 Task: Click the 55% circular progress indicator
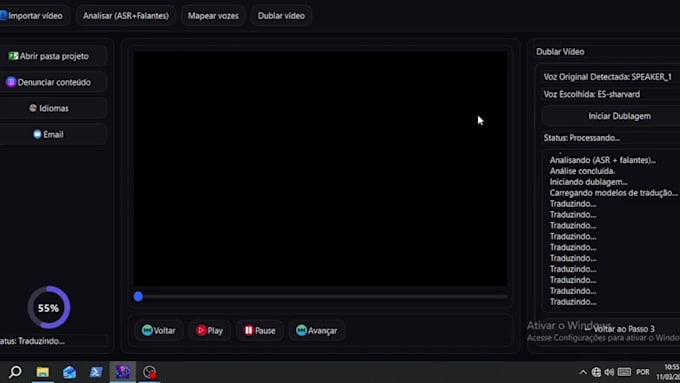point(49,307)
